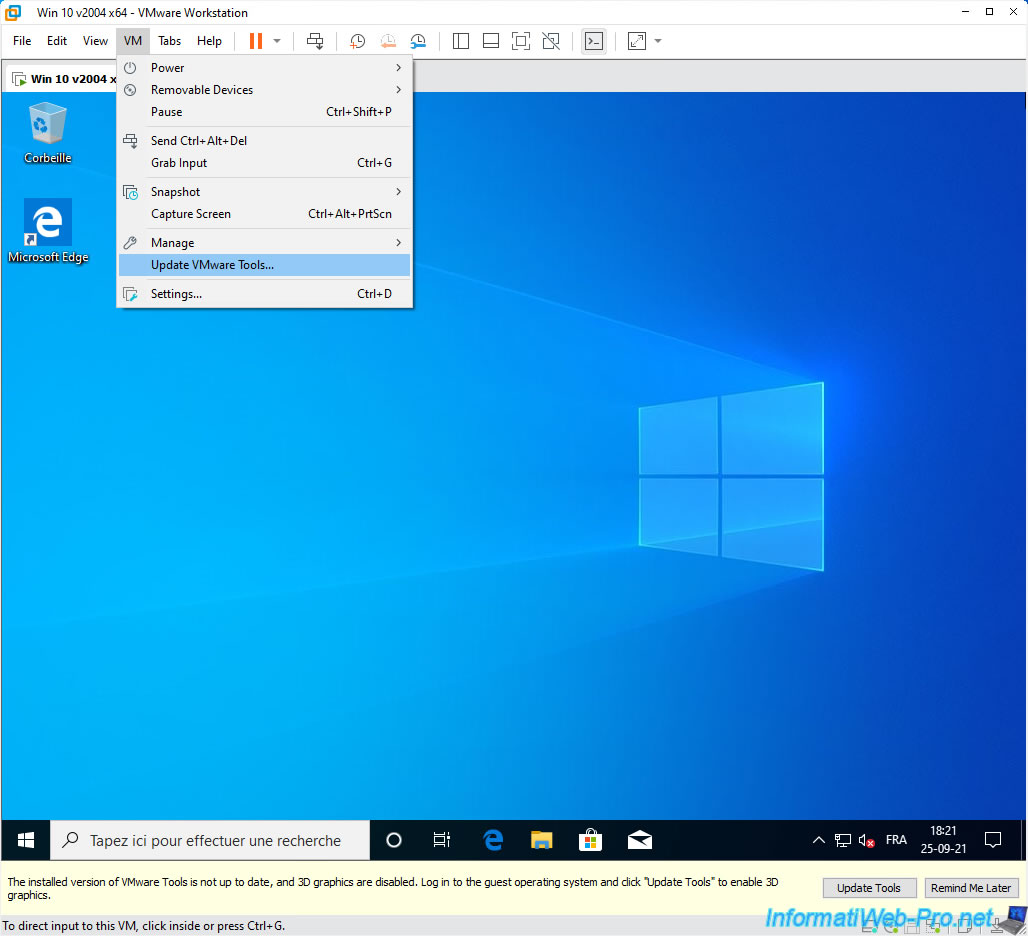Switch to the Win 10 v2004 x64 tab
The width and height of the screenshot is (1028, 936).
(x=62, y=79)
